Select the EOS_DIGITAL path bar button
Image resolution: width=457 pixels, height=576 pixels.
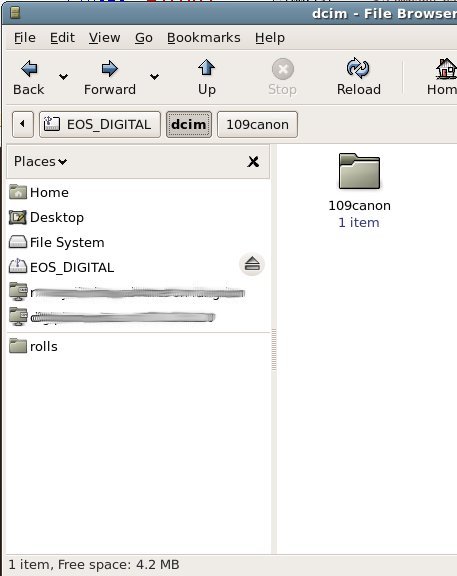pos(100,125)
